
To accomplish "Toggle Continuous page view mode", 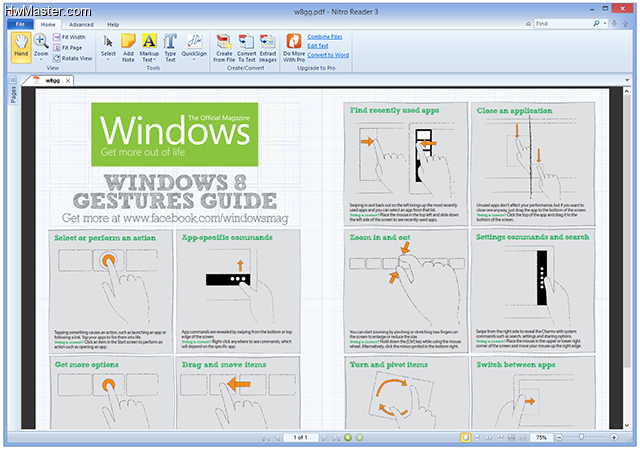I will [x=477, y=438].
